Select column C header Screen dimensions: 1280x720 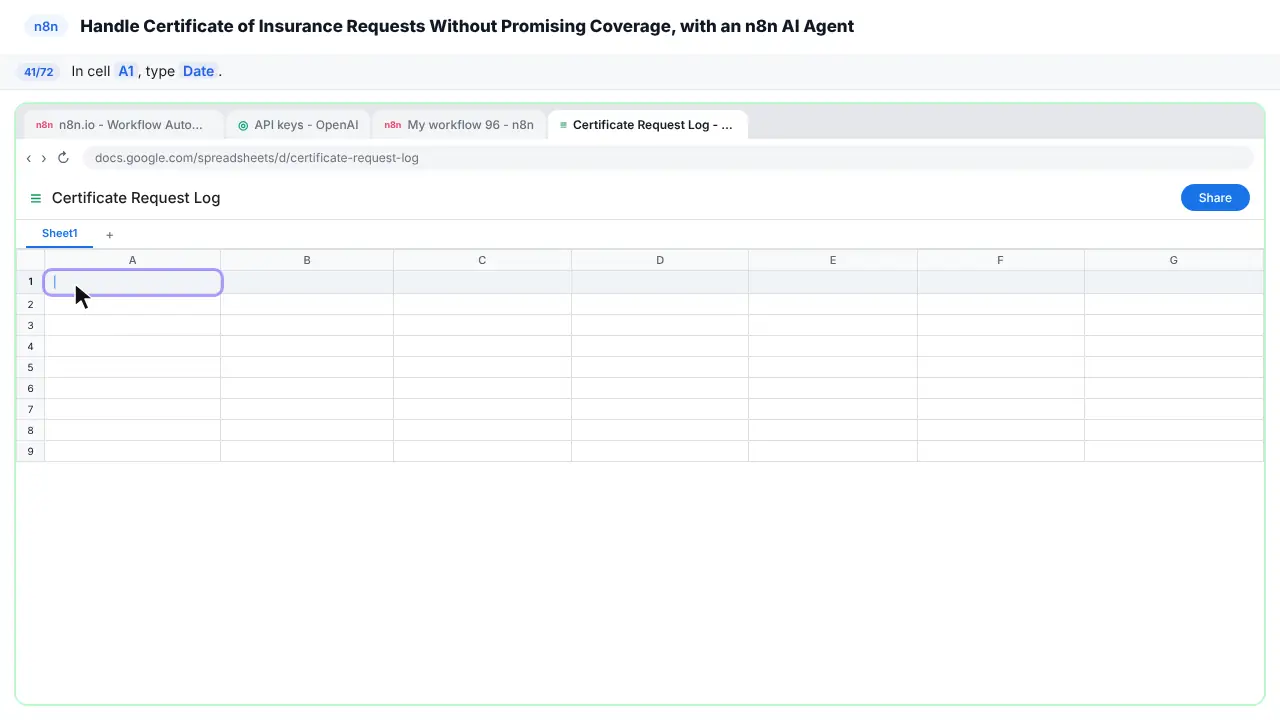point(482,260)
